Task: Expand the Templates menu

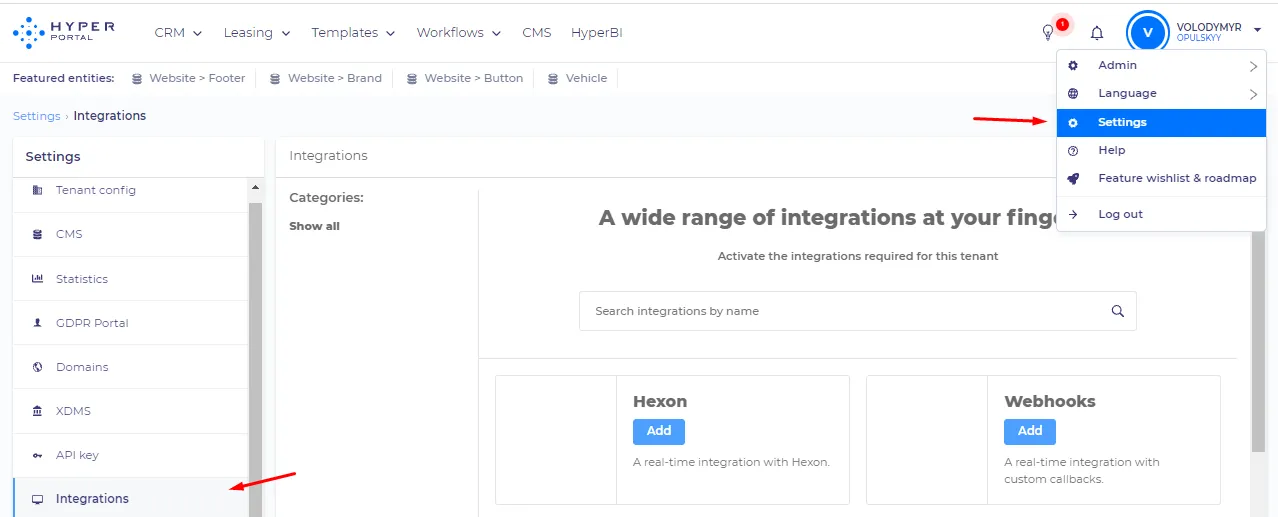Action: (x=353, y=33)
